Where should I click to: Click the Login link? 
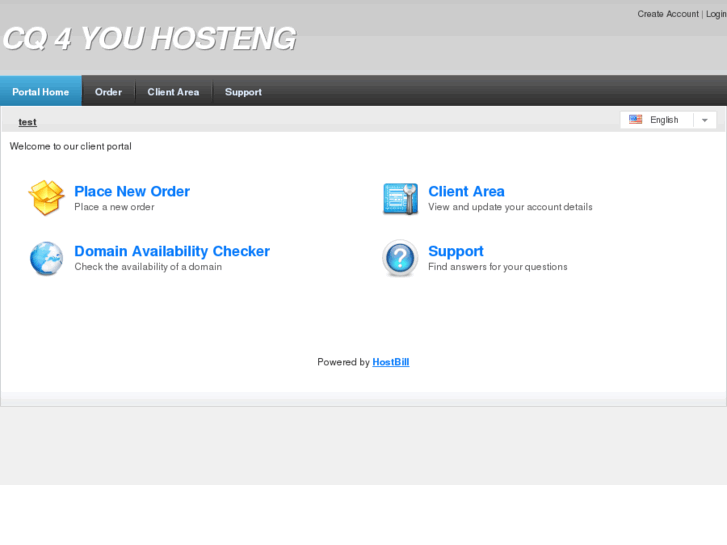(x=716, y=14)
